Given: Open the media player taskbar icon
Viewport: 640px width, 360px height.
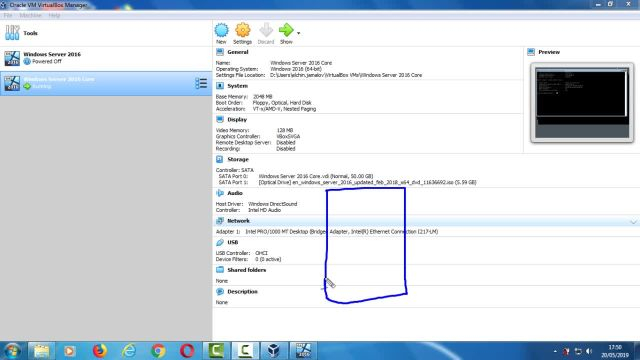Looking at the screenshot, I should click(x=70, y=351).
